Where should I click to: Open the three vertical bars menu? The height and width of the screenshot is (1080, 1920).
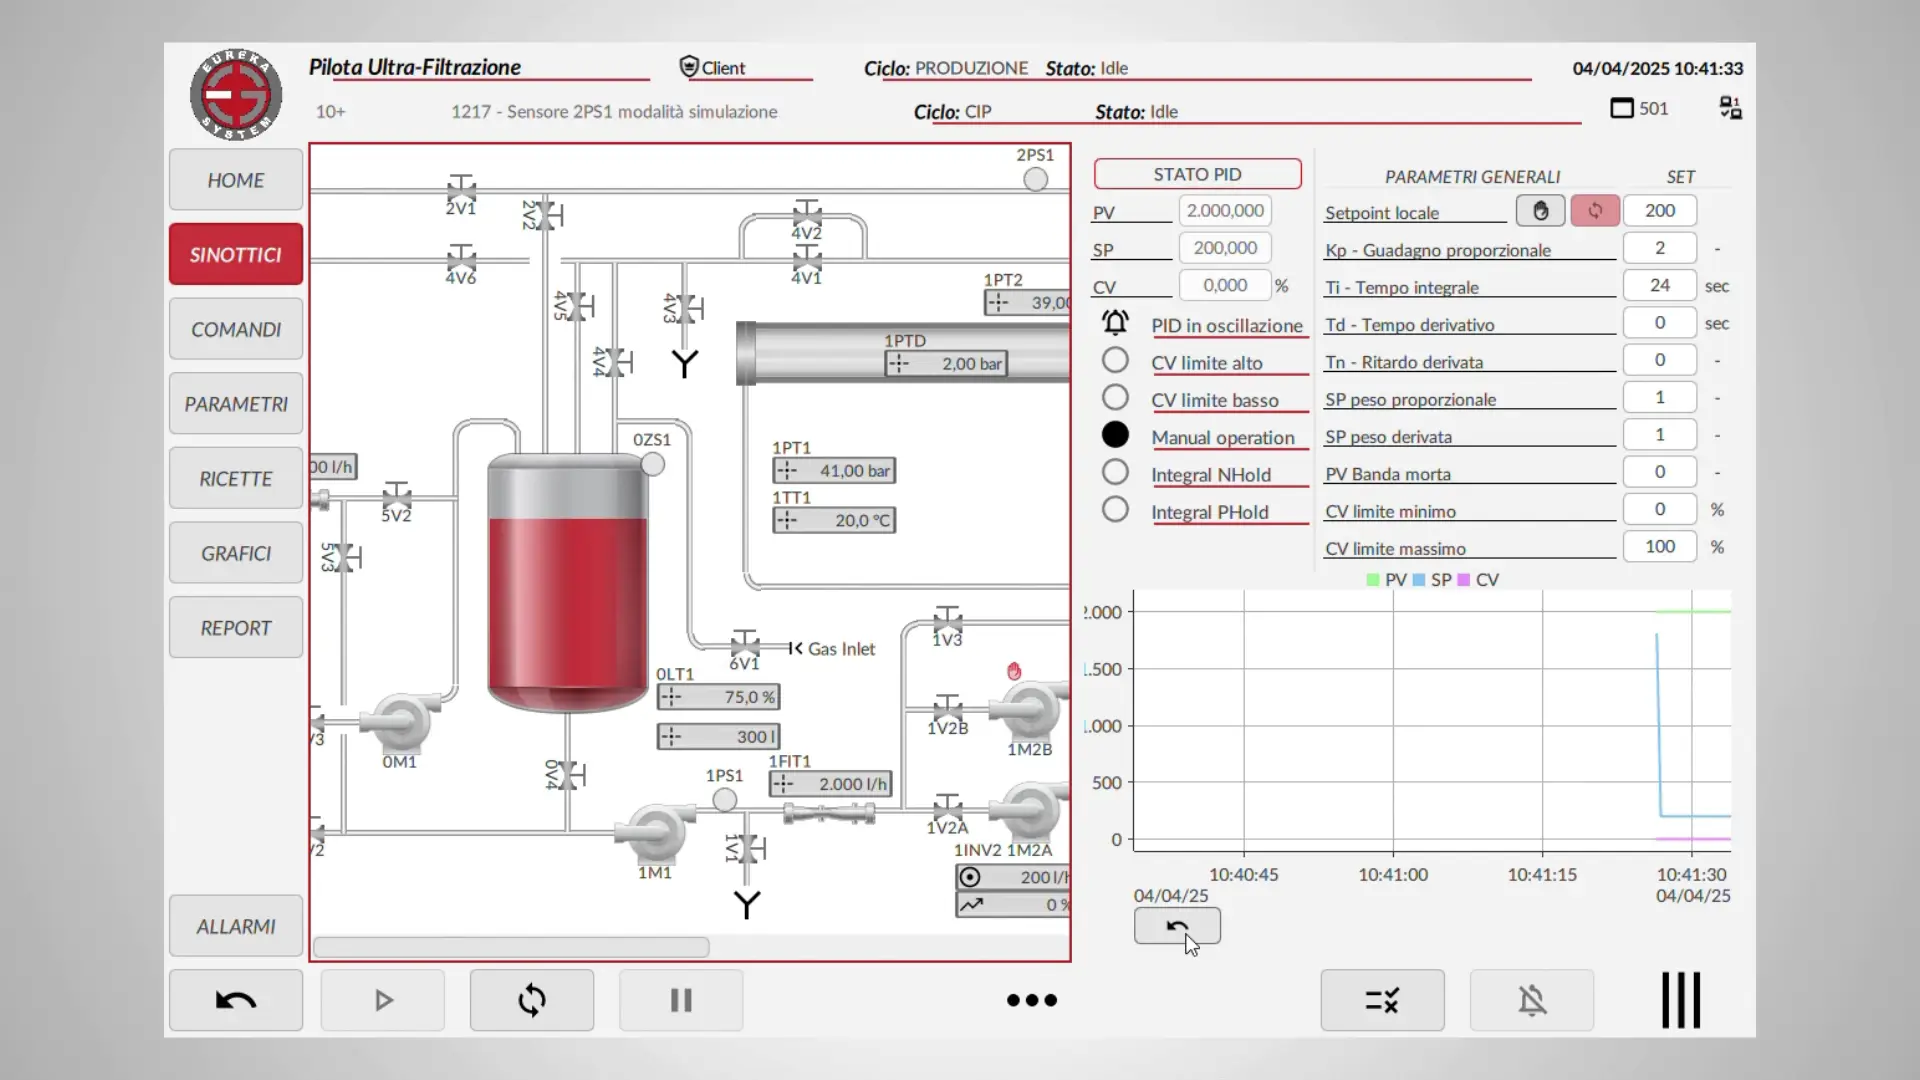[x=1681, y=1000]
